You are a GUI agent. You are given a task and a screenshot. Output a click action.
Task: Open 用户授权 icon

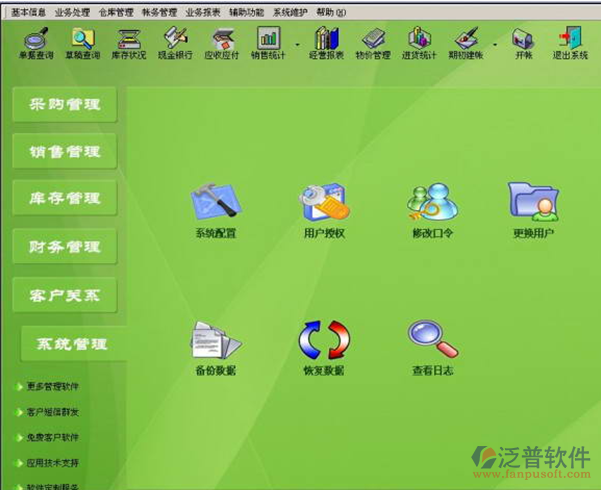(x=324, y=202)
